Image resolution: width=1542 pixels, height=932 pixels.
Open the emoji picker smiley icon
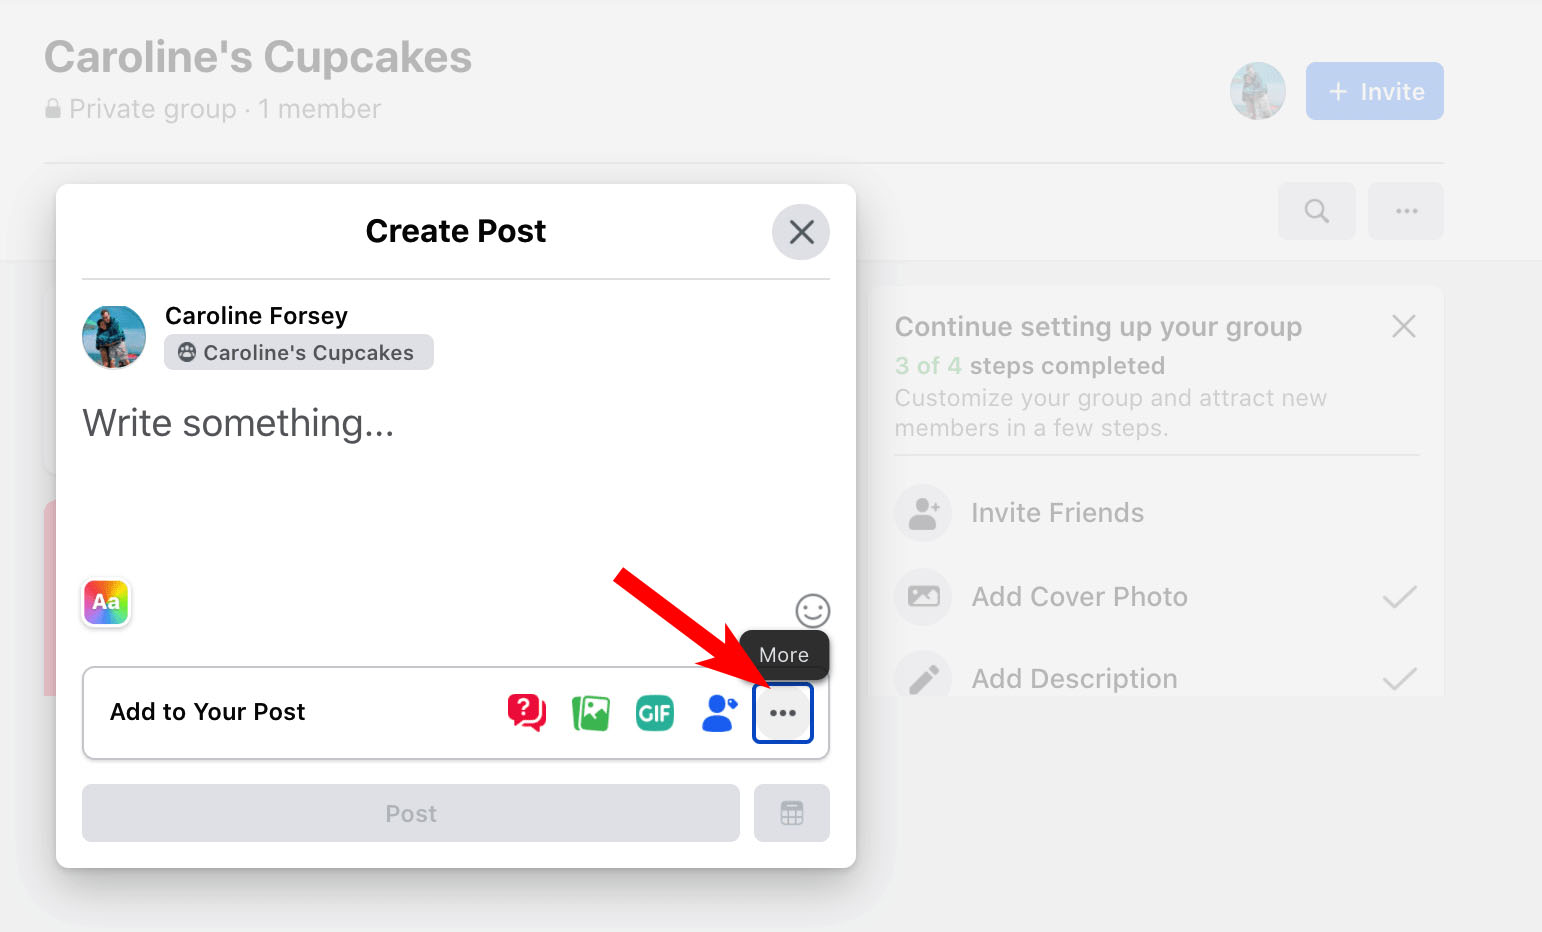[812, 610]
